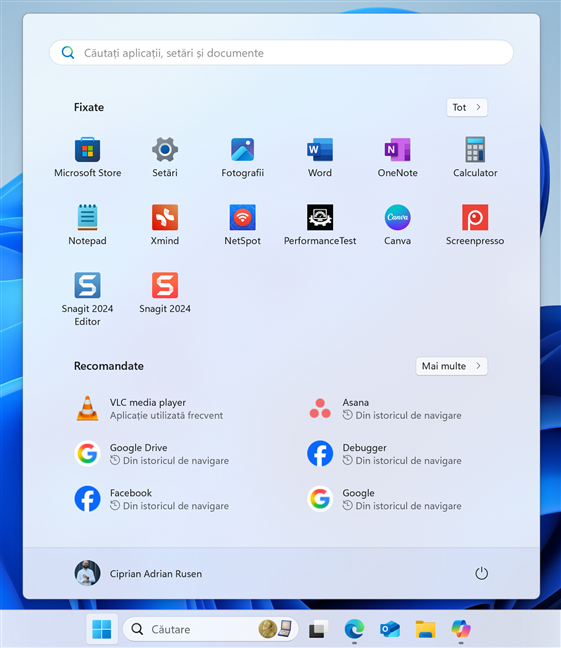
Task: Launch NetSpot app
Action: (x=242, y=225)
